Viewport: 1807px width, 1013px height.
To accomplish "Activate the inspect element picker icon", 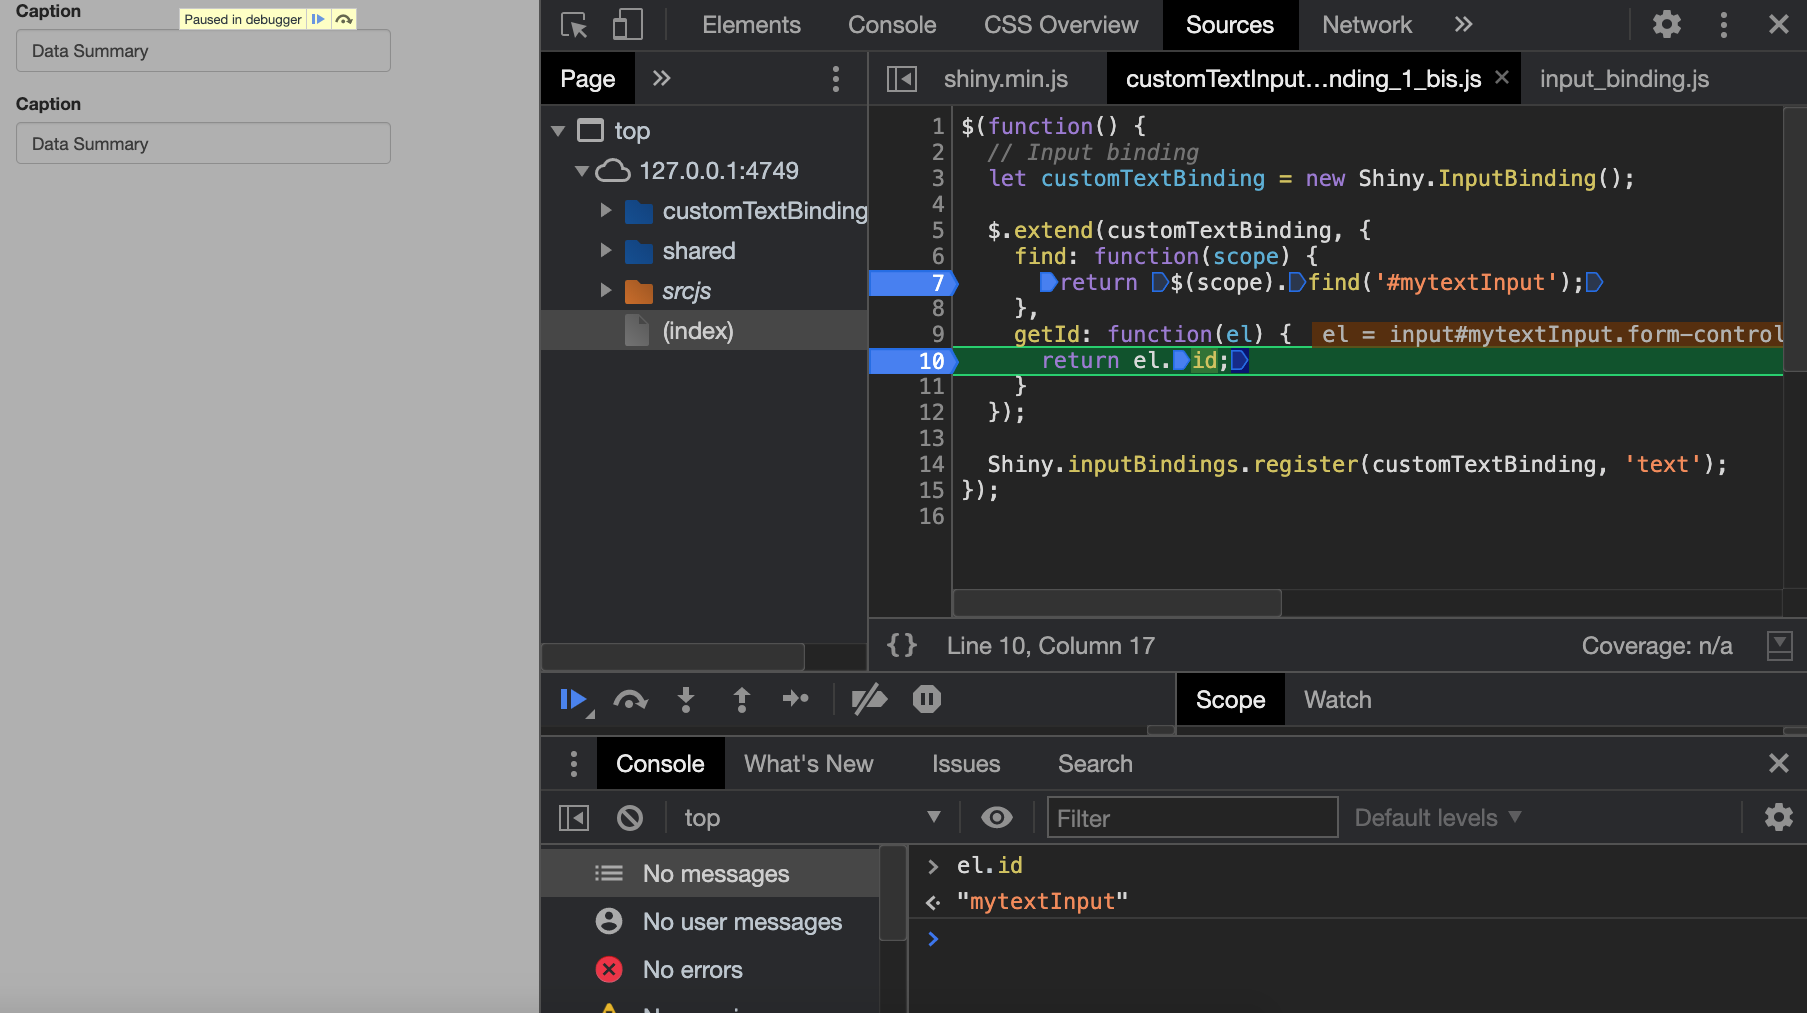I will (574, 24).
